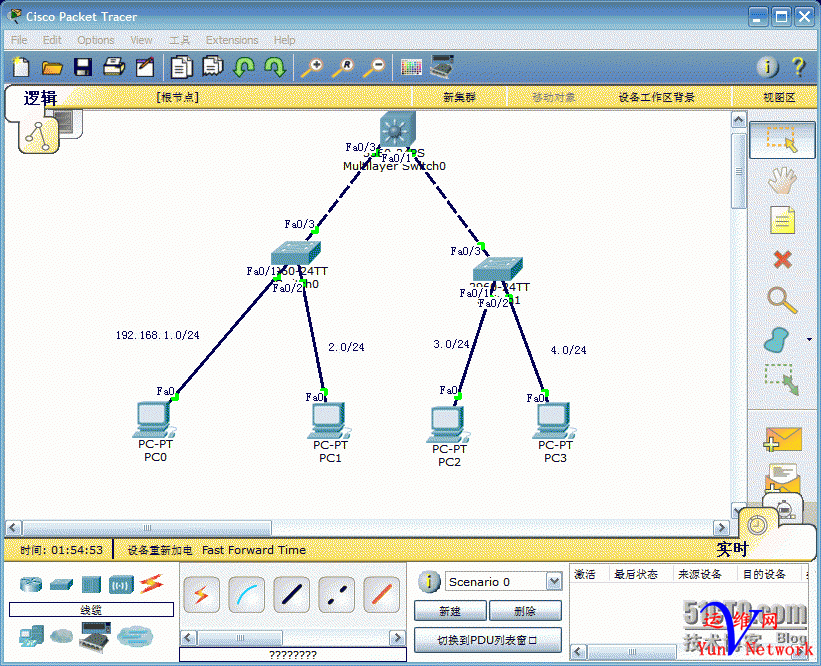This screenshot has height=666, width=821.
Task: Open the Help menu
Action: 284,40
